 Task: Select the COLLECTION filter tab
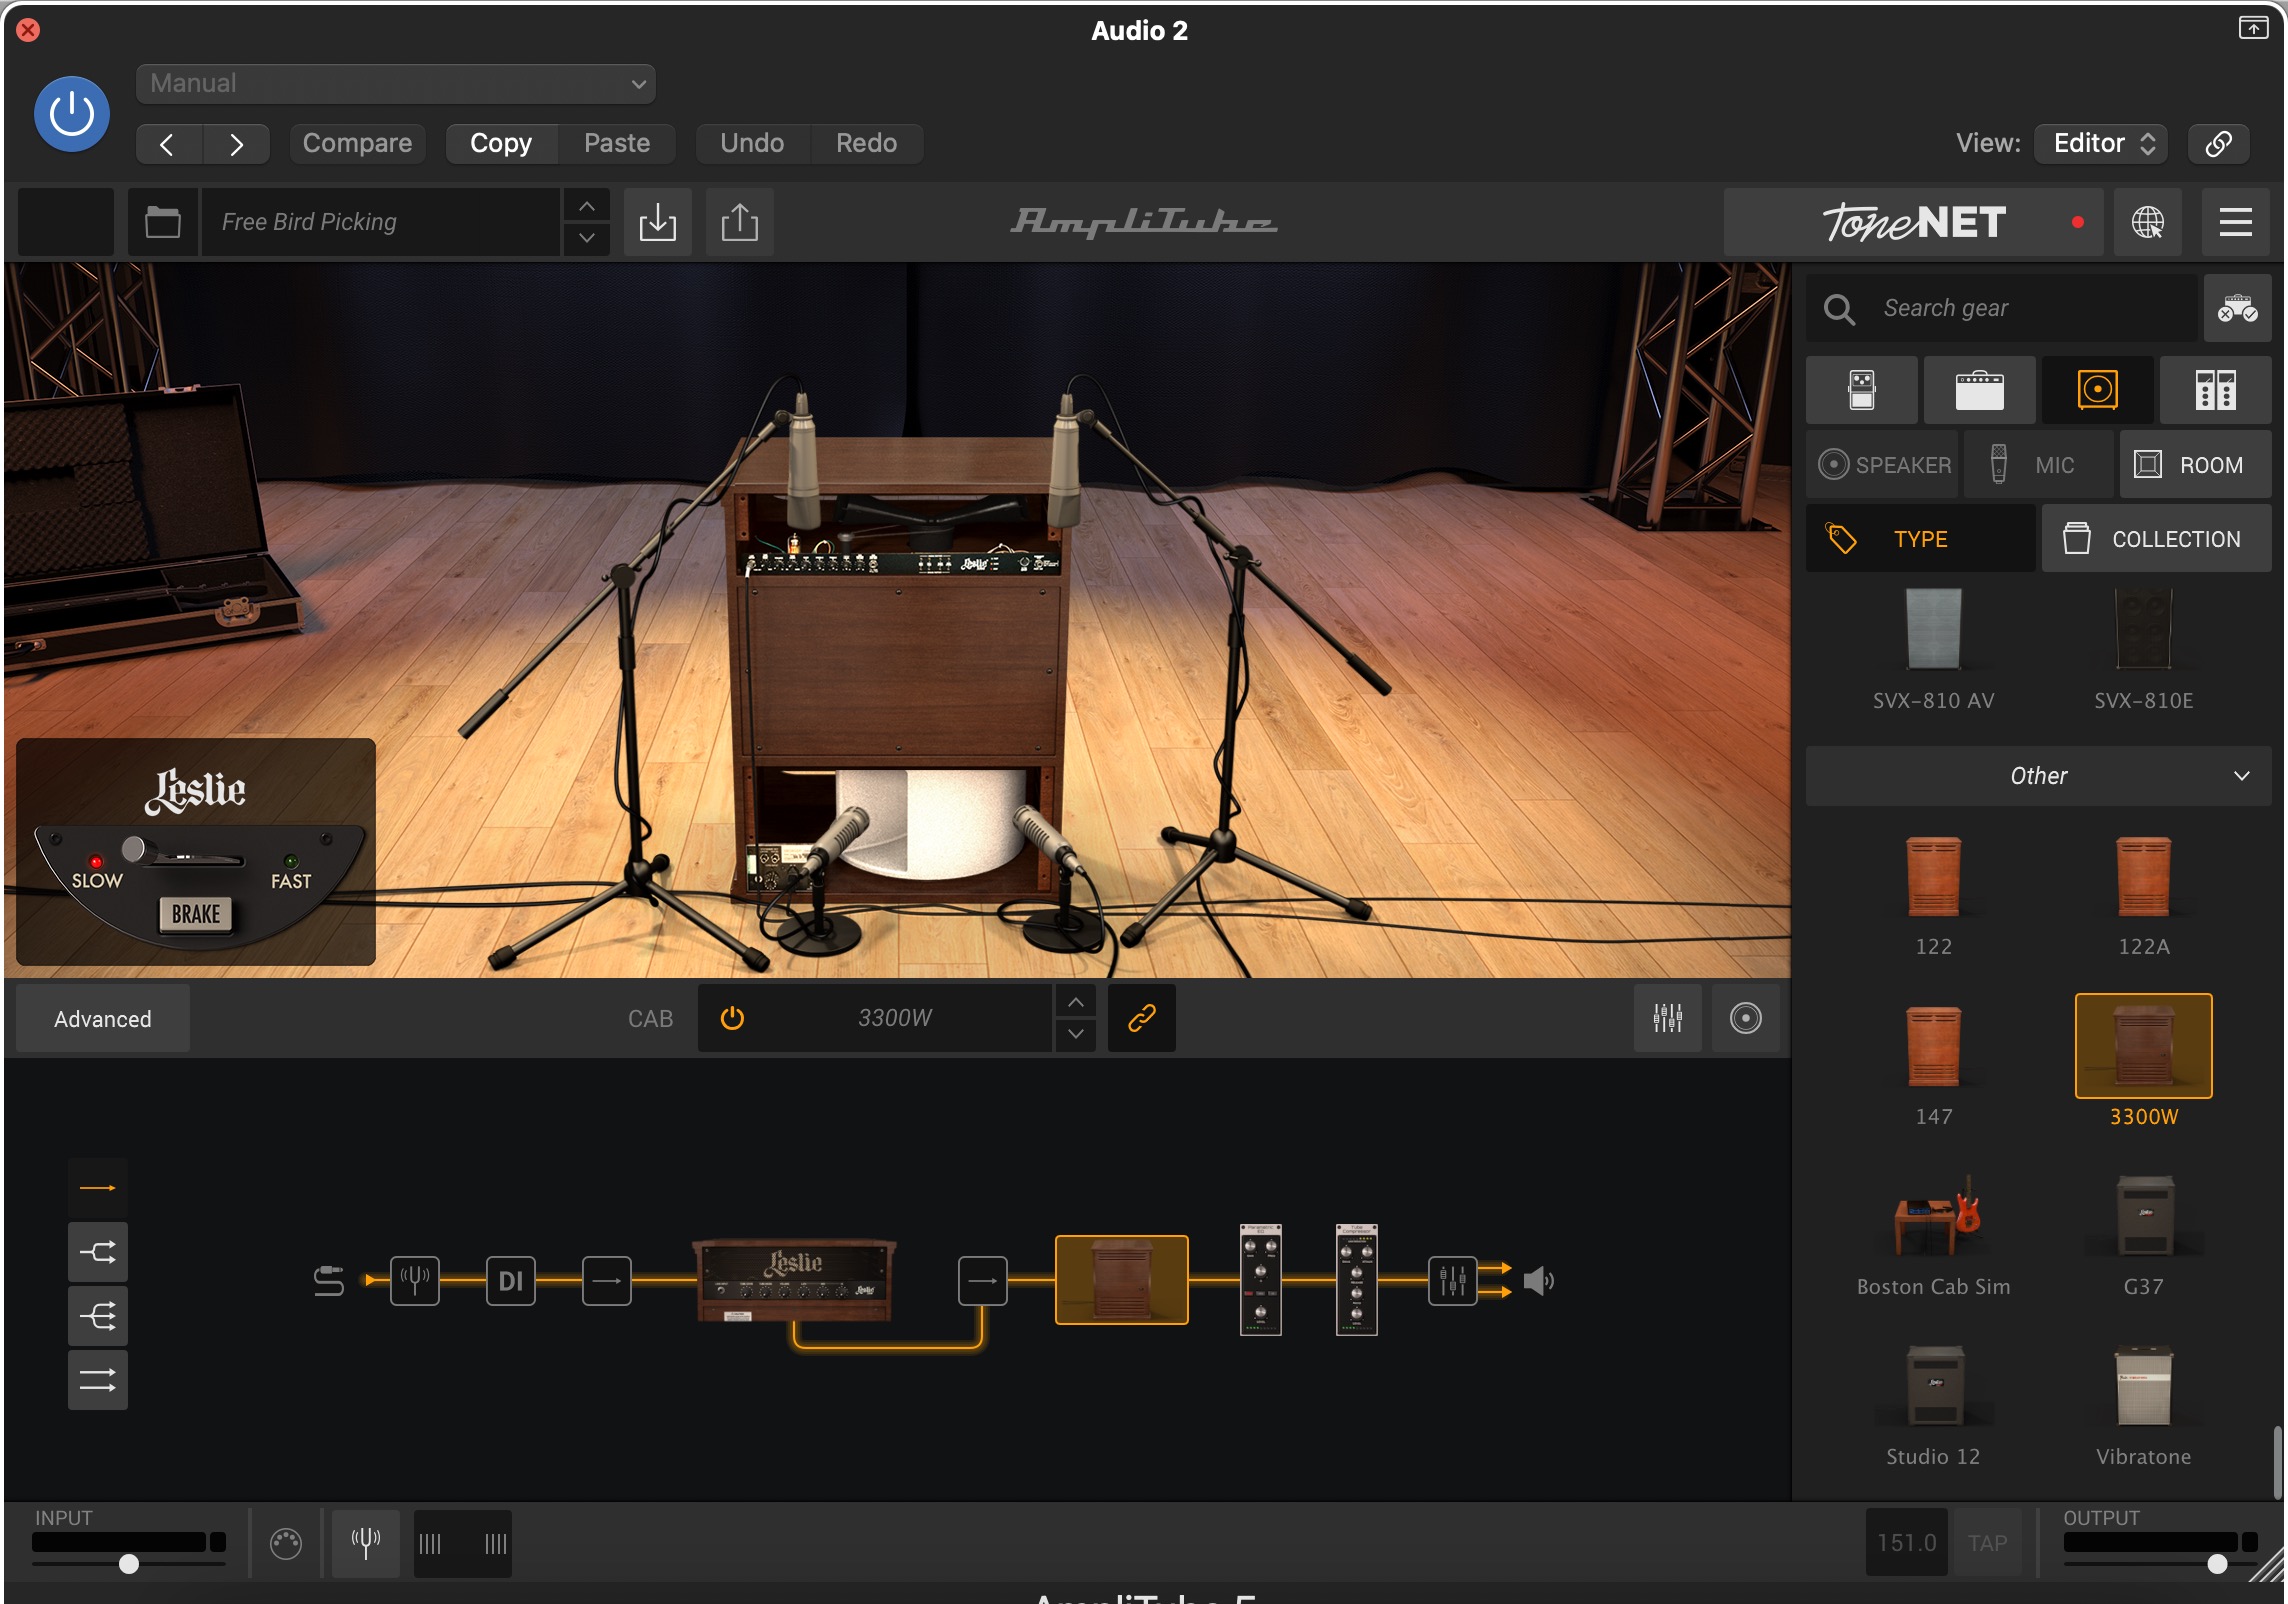(2156, 539)
